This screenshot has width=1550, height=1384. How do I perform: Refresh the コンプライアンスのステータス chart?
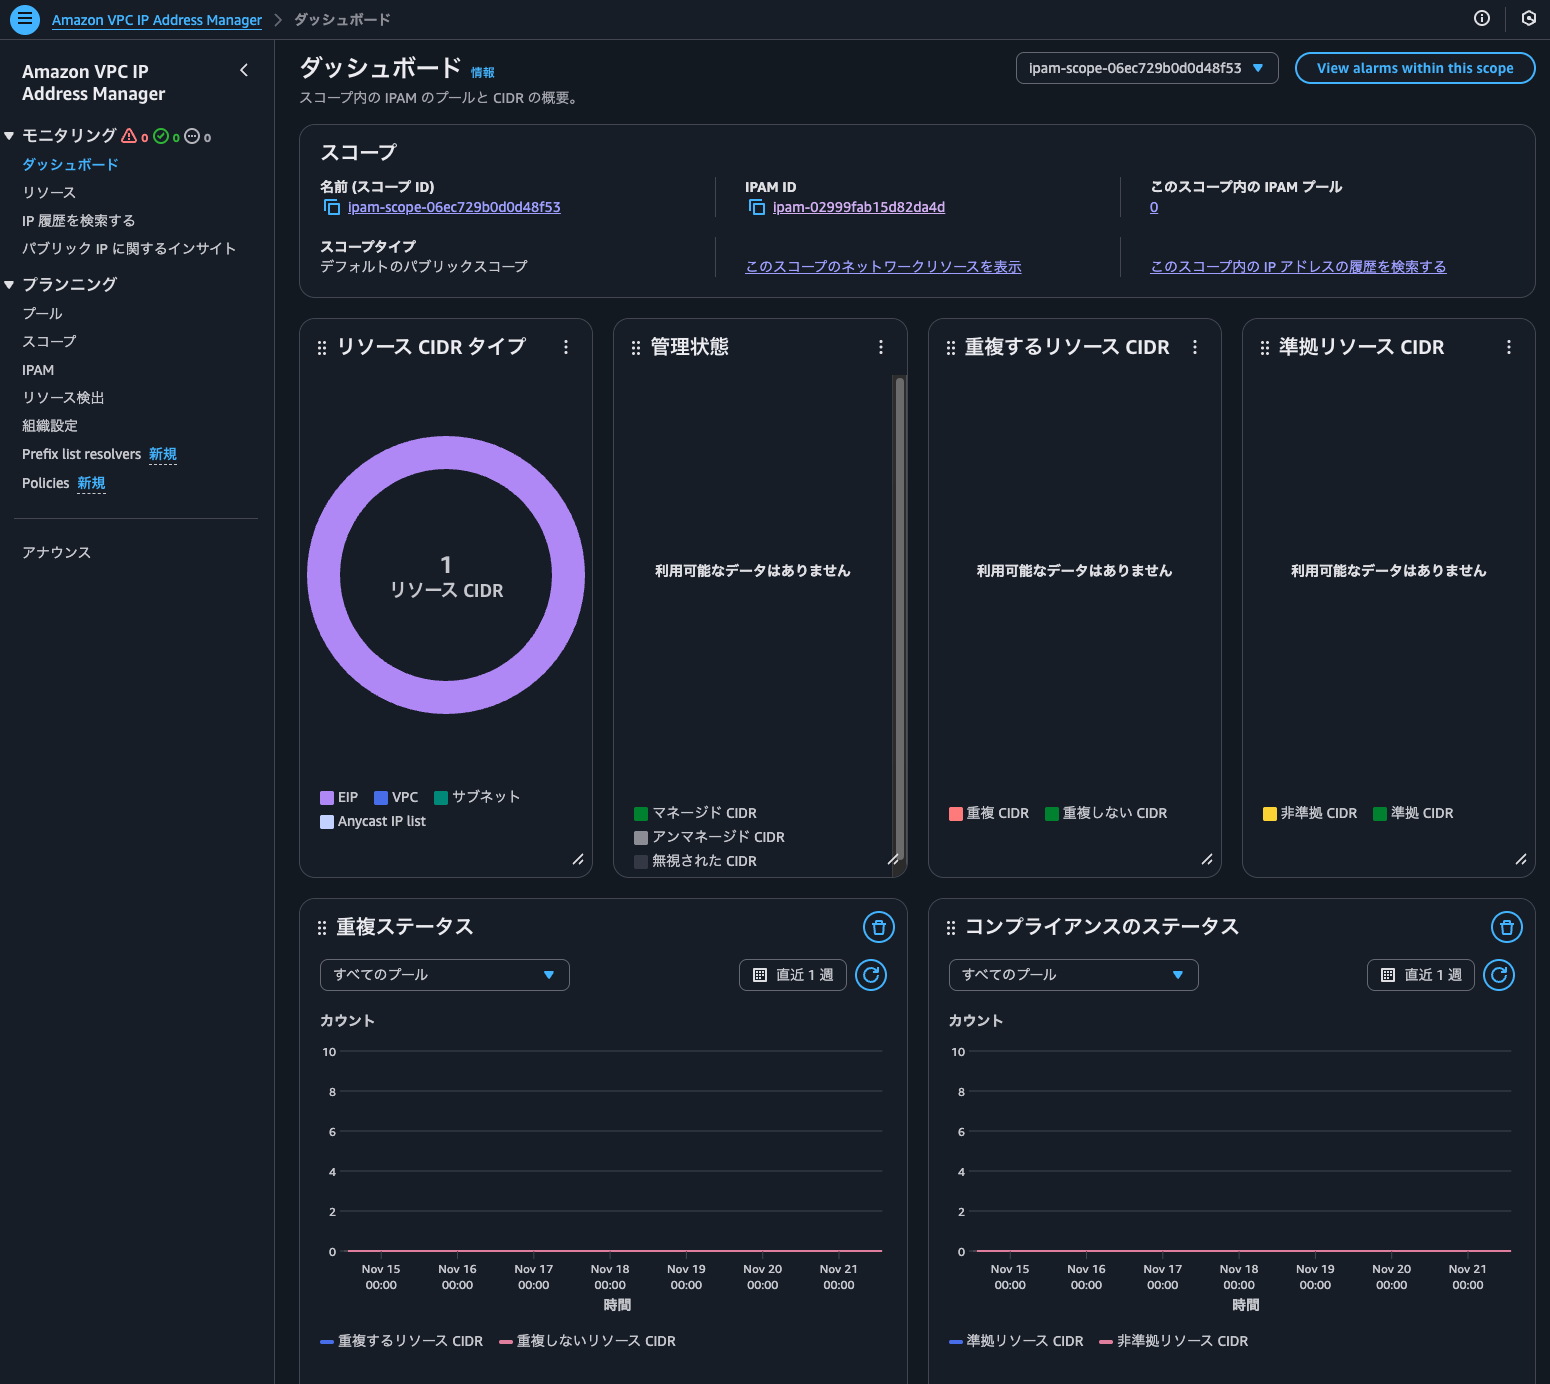click(x=1498, y=975)
